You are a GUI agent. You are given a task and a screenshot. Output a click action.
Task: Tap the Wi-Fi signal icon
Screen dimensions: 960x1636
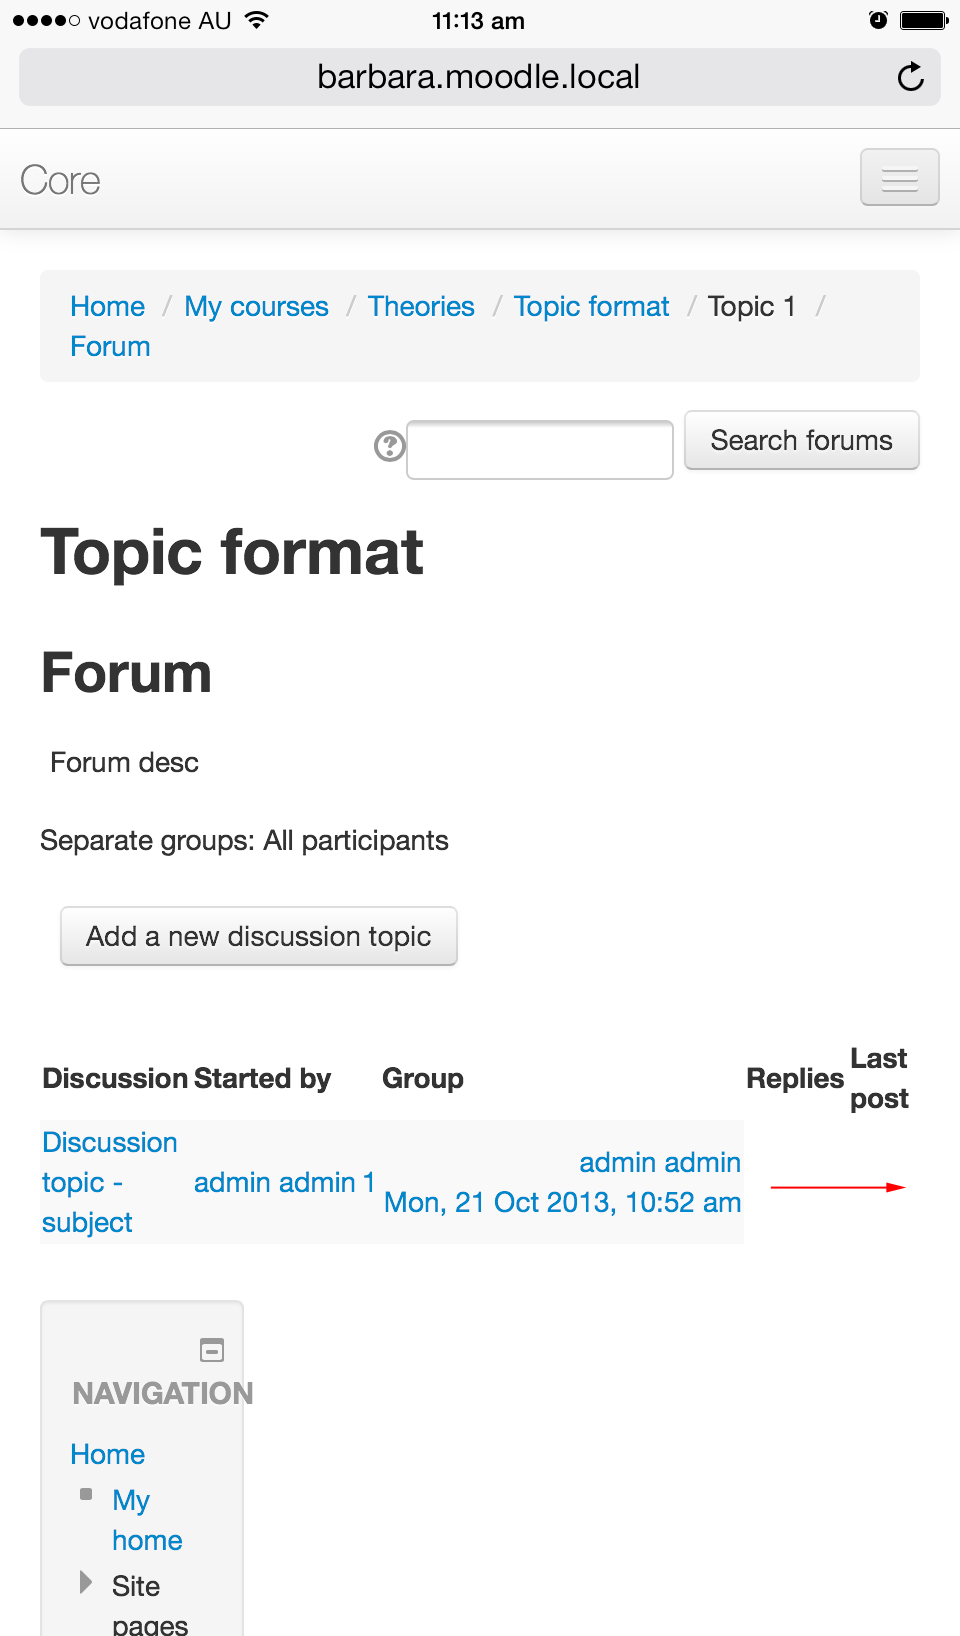257,20
